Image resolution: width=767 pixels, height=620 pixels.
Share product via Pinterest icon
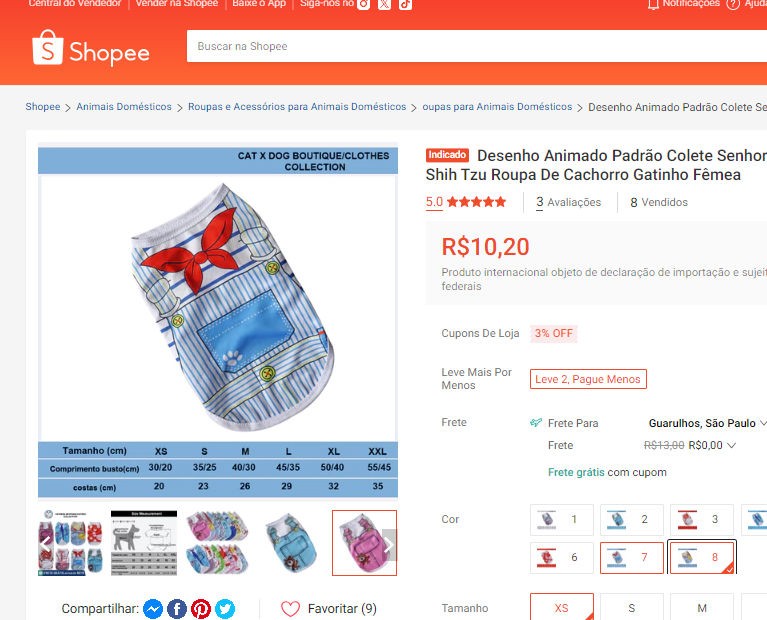pos(201,609)
